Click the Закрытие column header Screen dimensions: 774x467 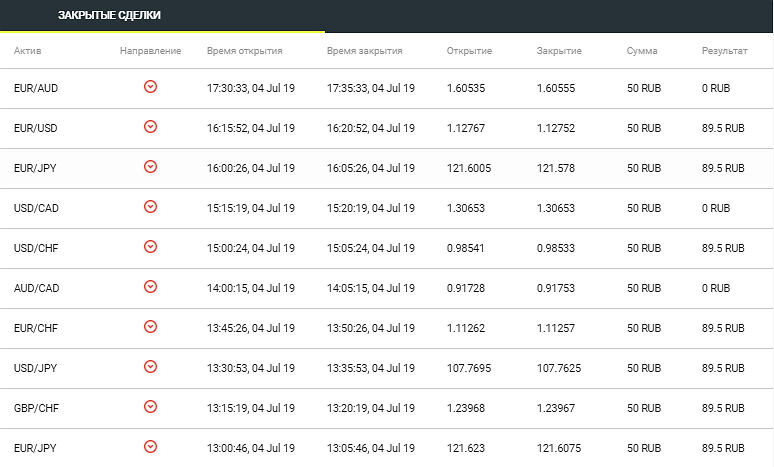pyautogui.click(x=559, y=51)
